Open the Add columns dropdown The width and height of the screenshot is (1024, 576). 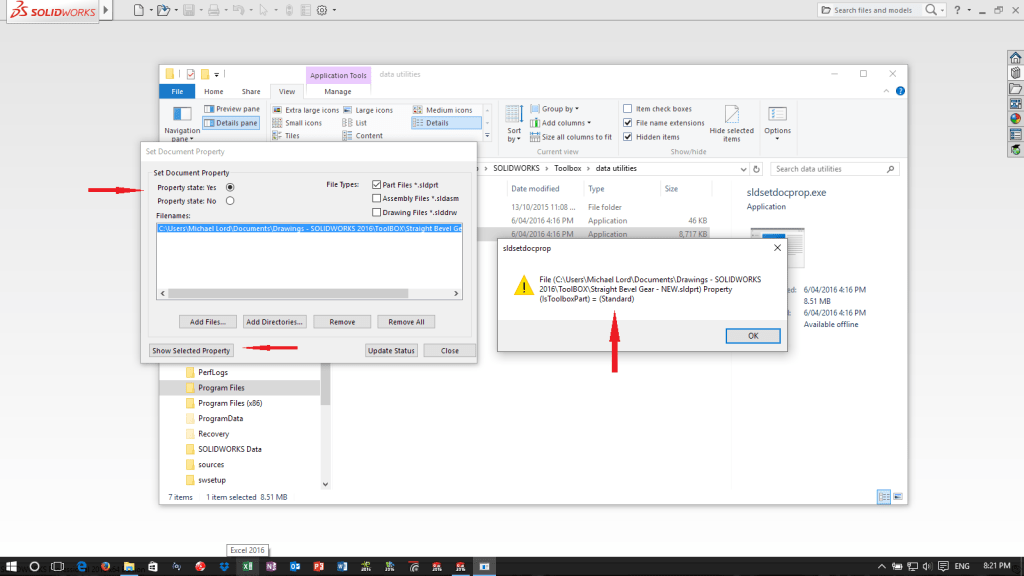(x=562, y=123)
